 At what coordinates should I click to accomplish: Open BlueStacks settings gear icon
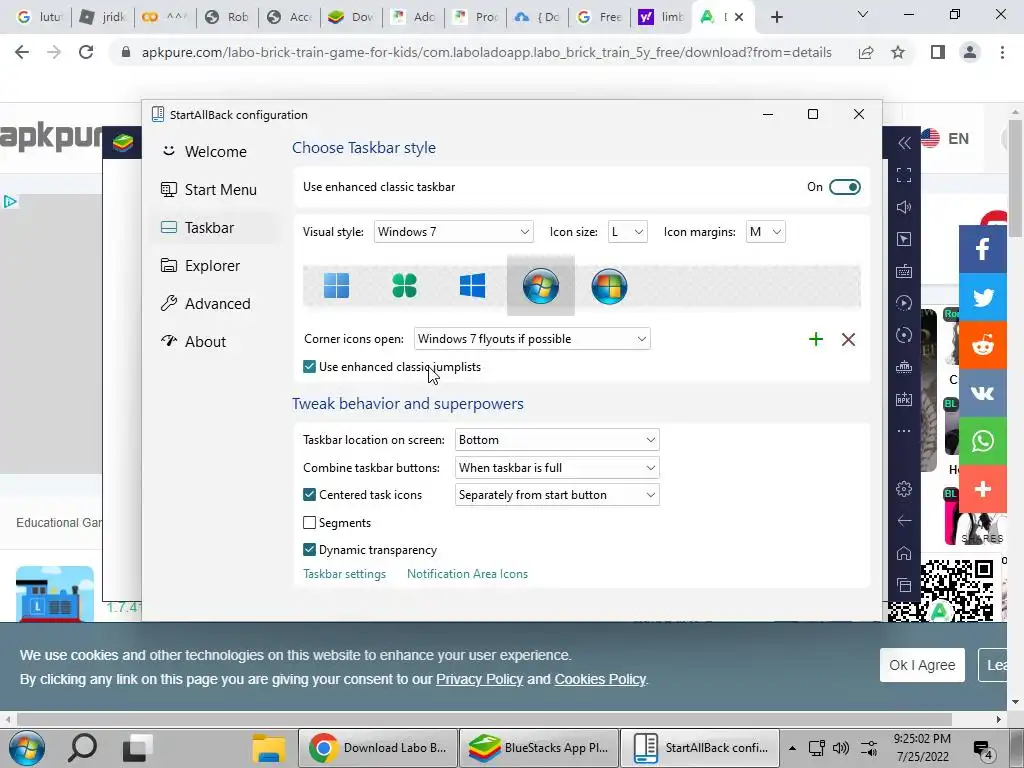[904, 488]
